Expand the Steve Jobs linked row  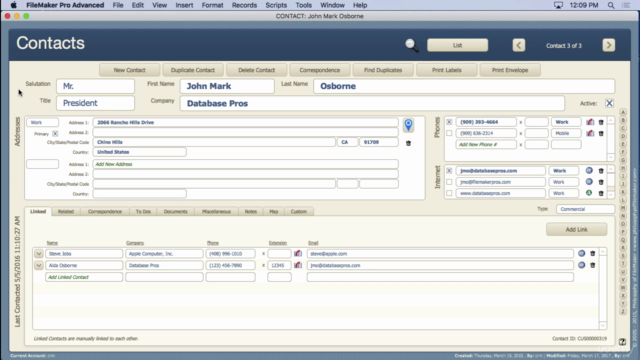point(38,253)
